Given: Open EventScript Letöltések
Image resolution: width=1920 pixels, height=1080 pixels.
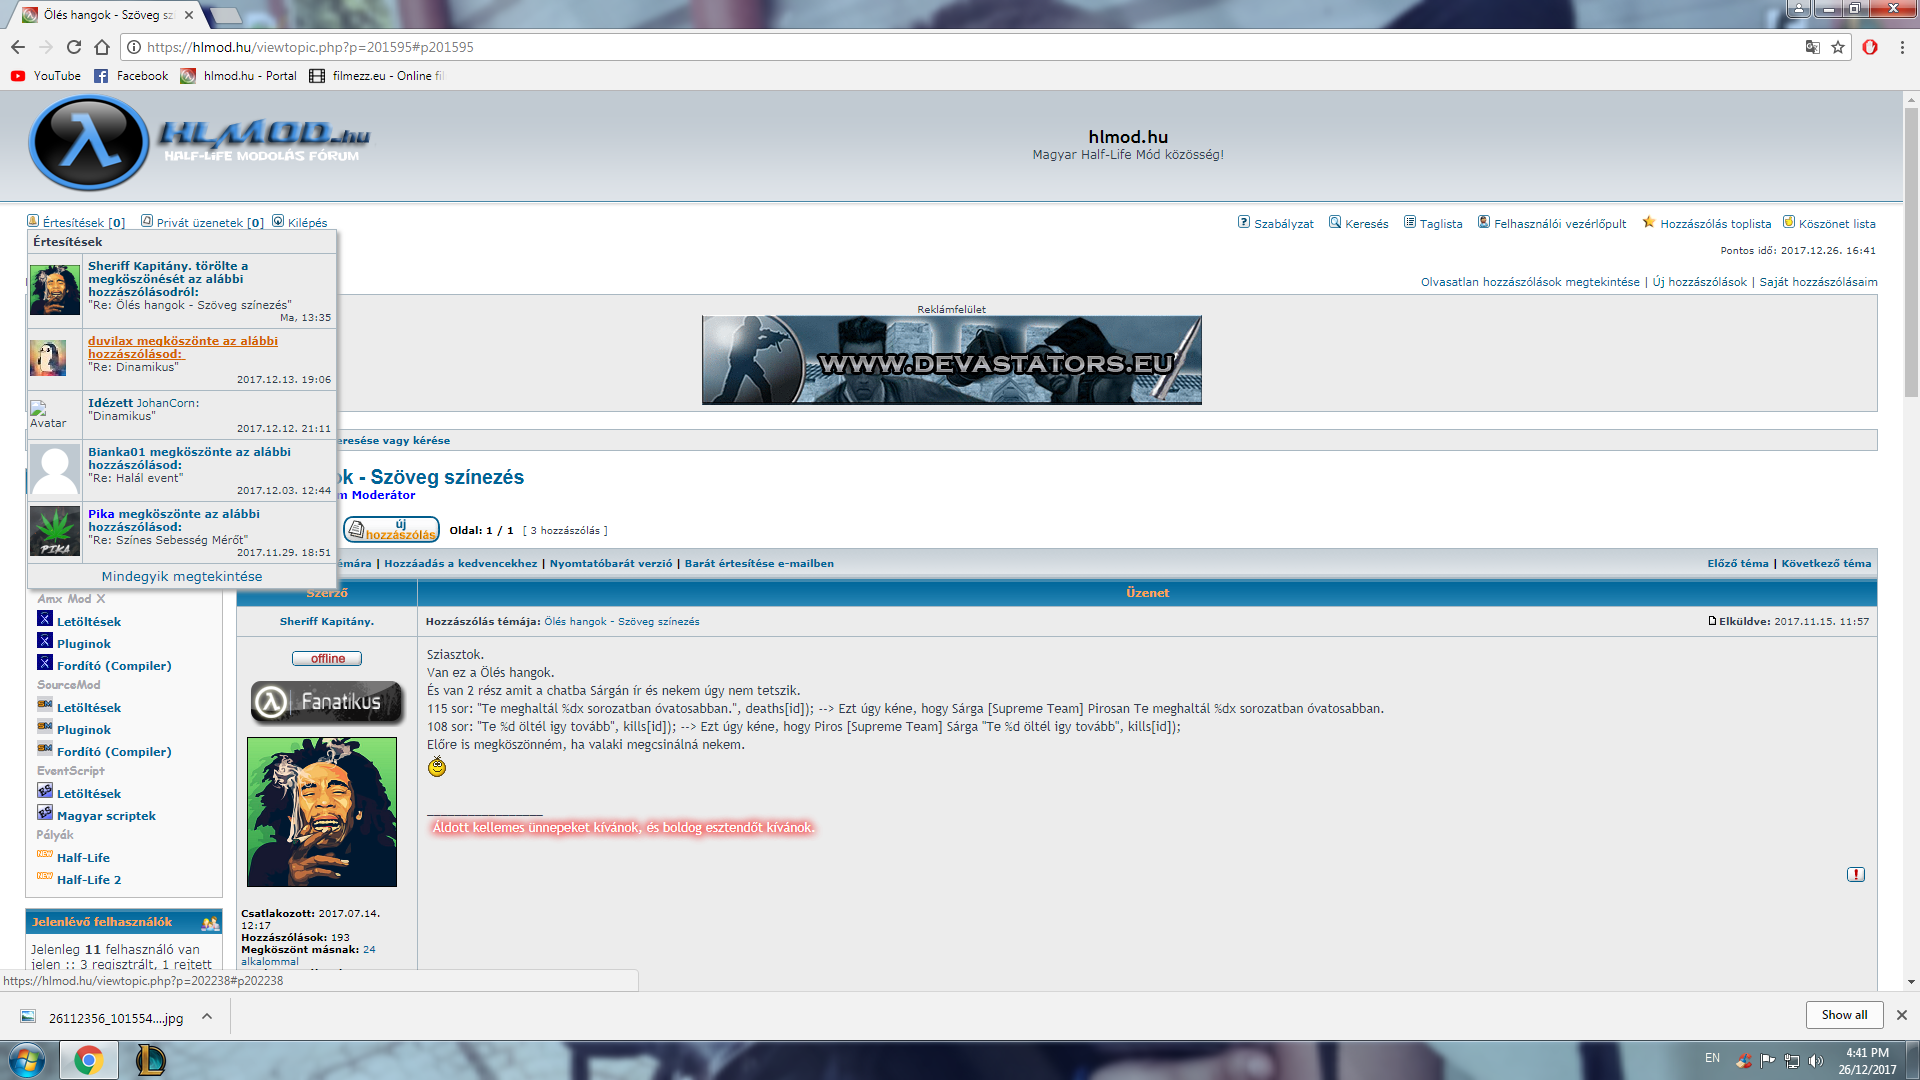Looking at the screenshot, I should pos(89,793).
